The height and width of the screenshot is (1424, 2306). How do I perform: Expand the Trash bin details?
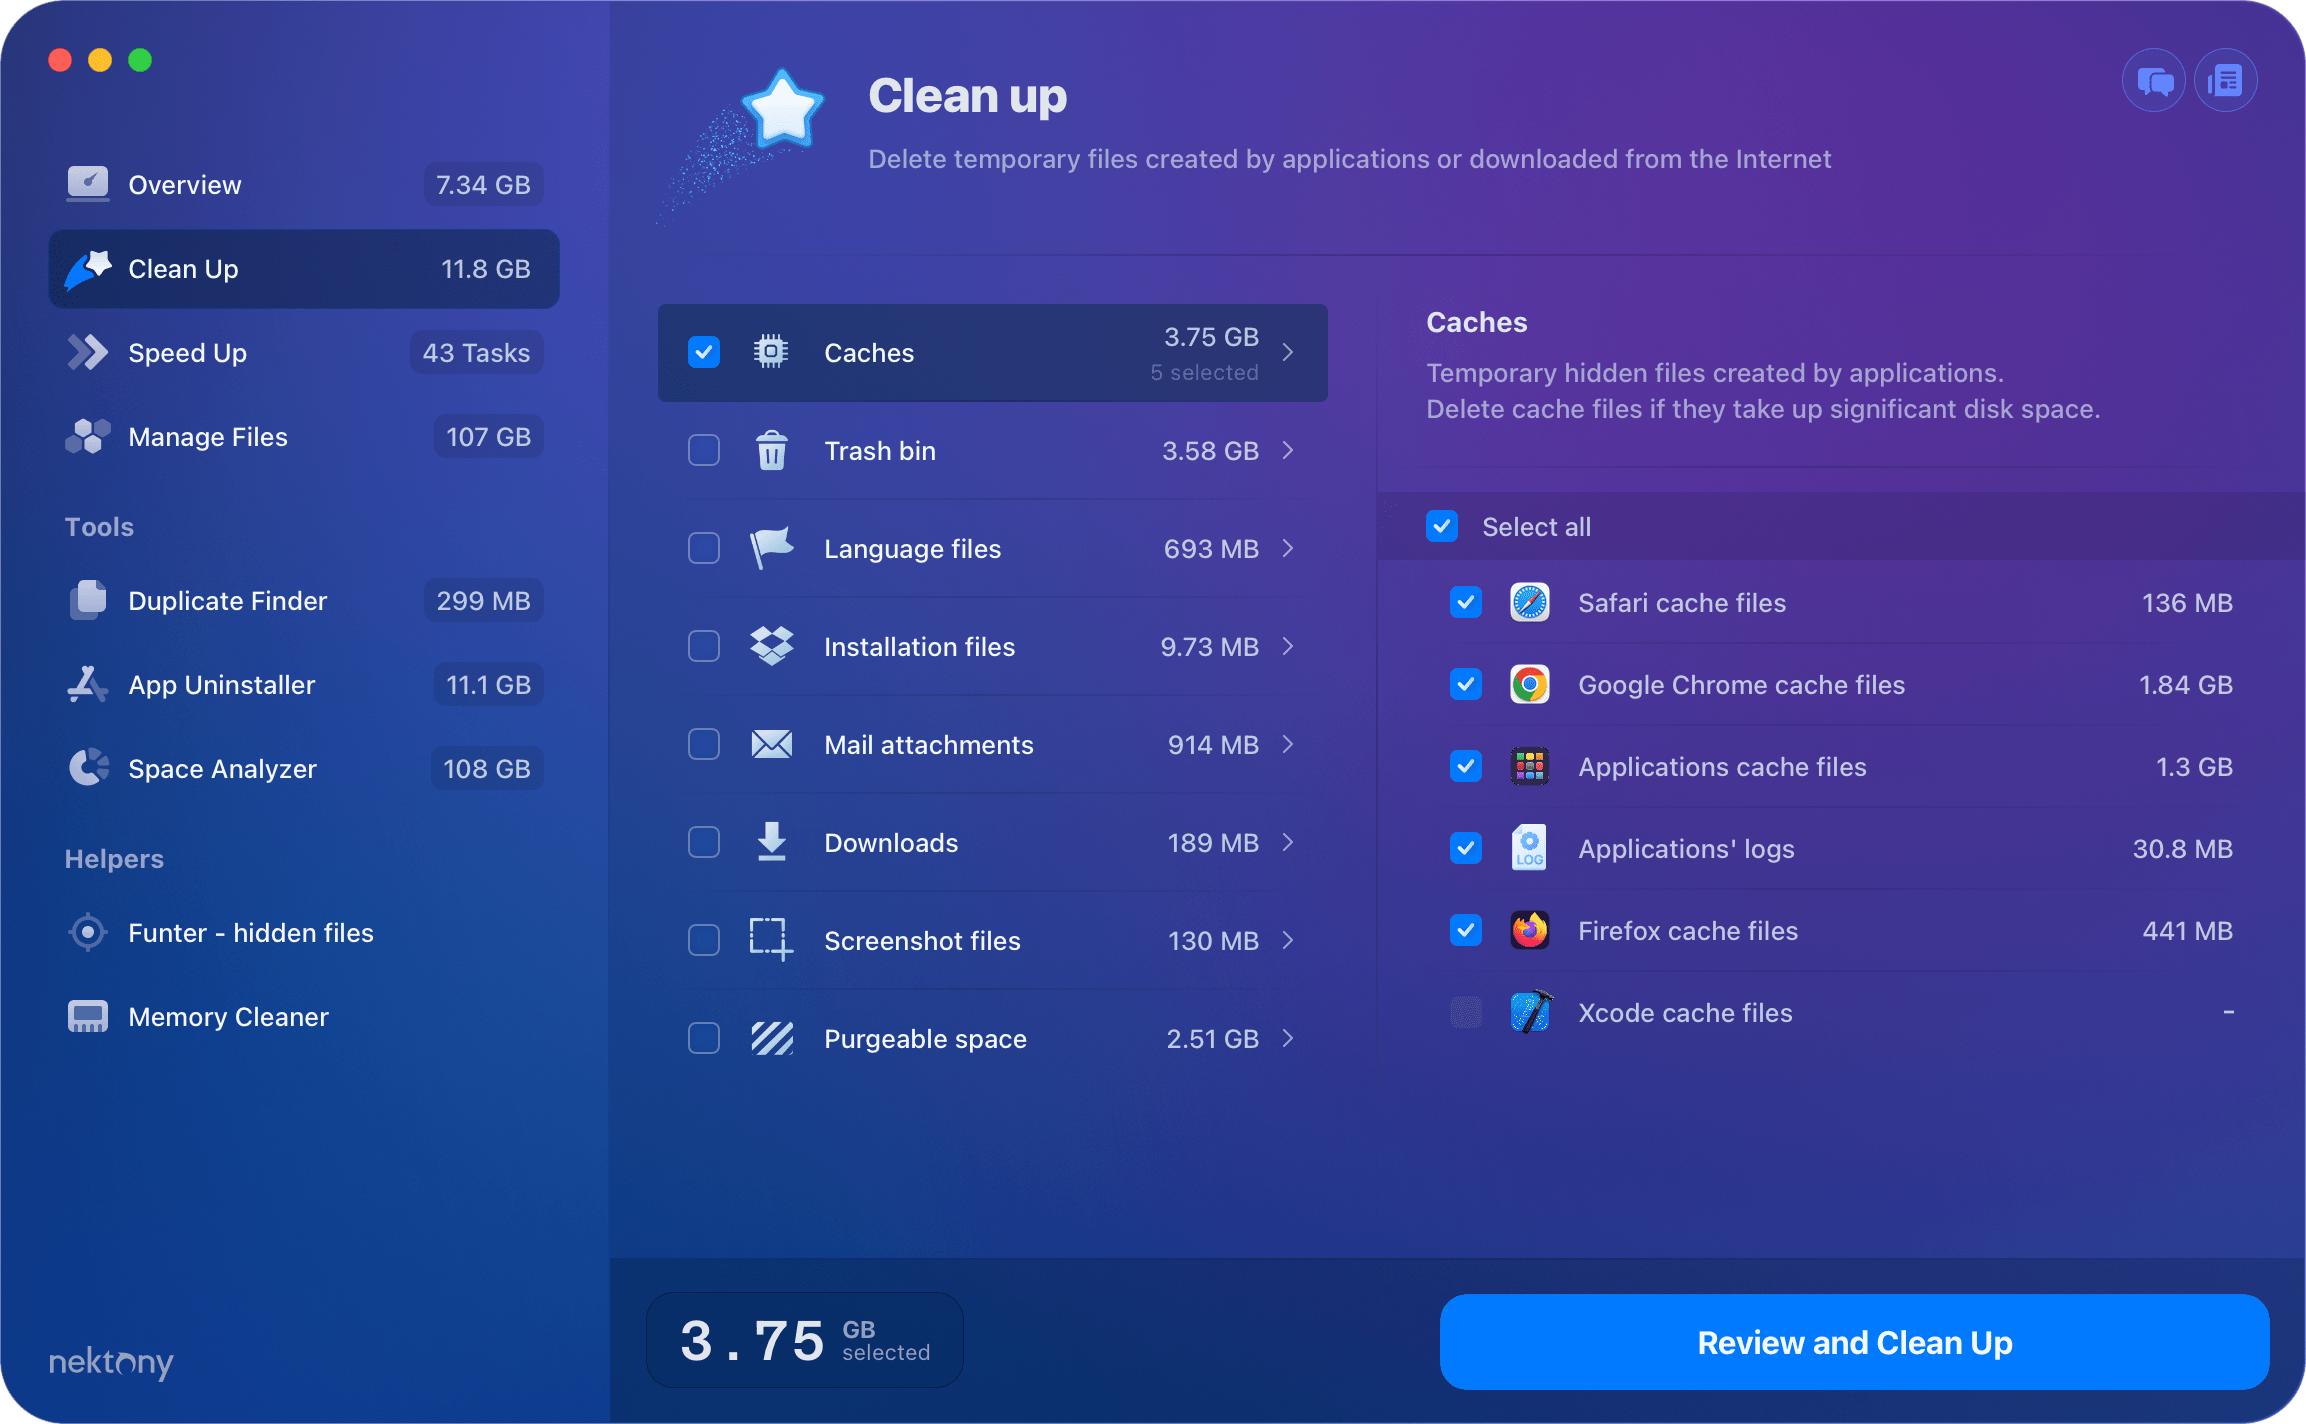(x=1288, y=450)
